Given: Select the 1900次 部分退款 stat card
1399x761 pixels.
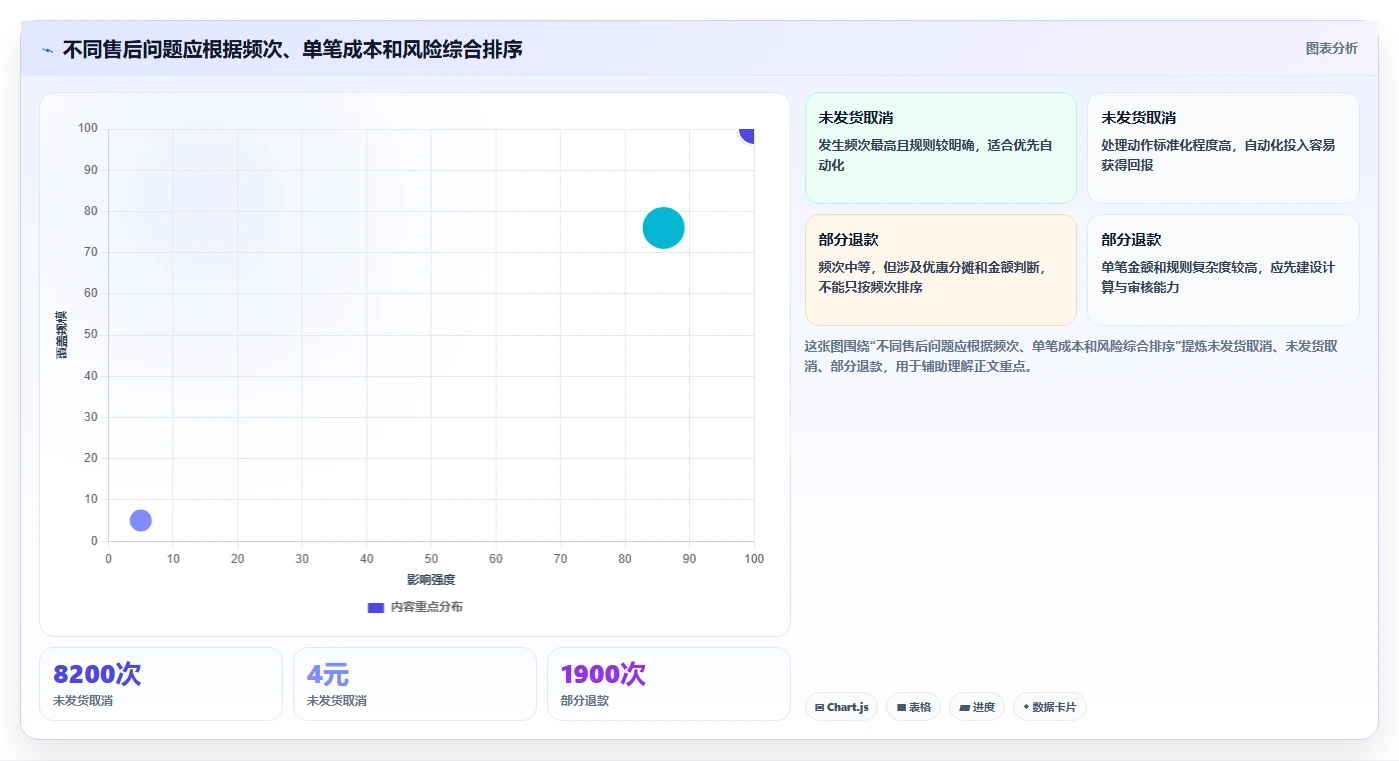Looking at the screenshot, I should pyautogui.click(x=669, y=684).
